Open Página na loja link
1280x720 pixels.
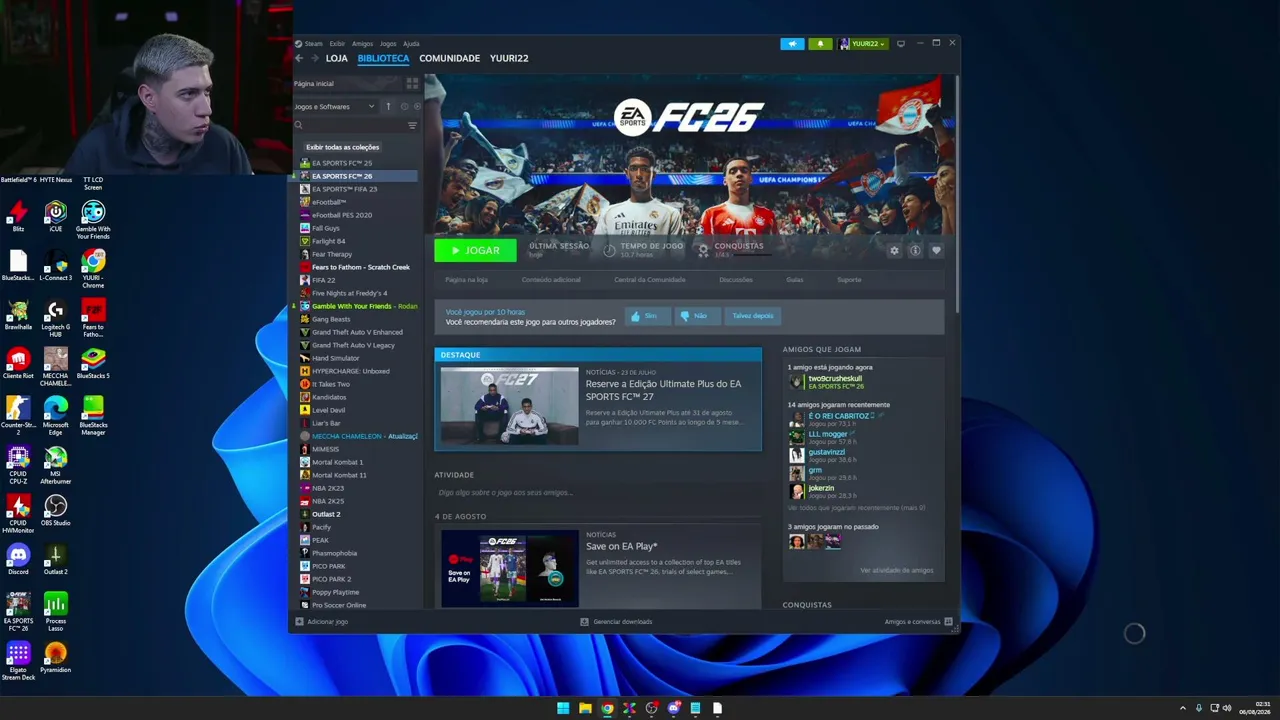[x=466, y=280]
